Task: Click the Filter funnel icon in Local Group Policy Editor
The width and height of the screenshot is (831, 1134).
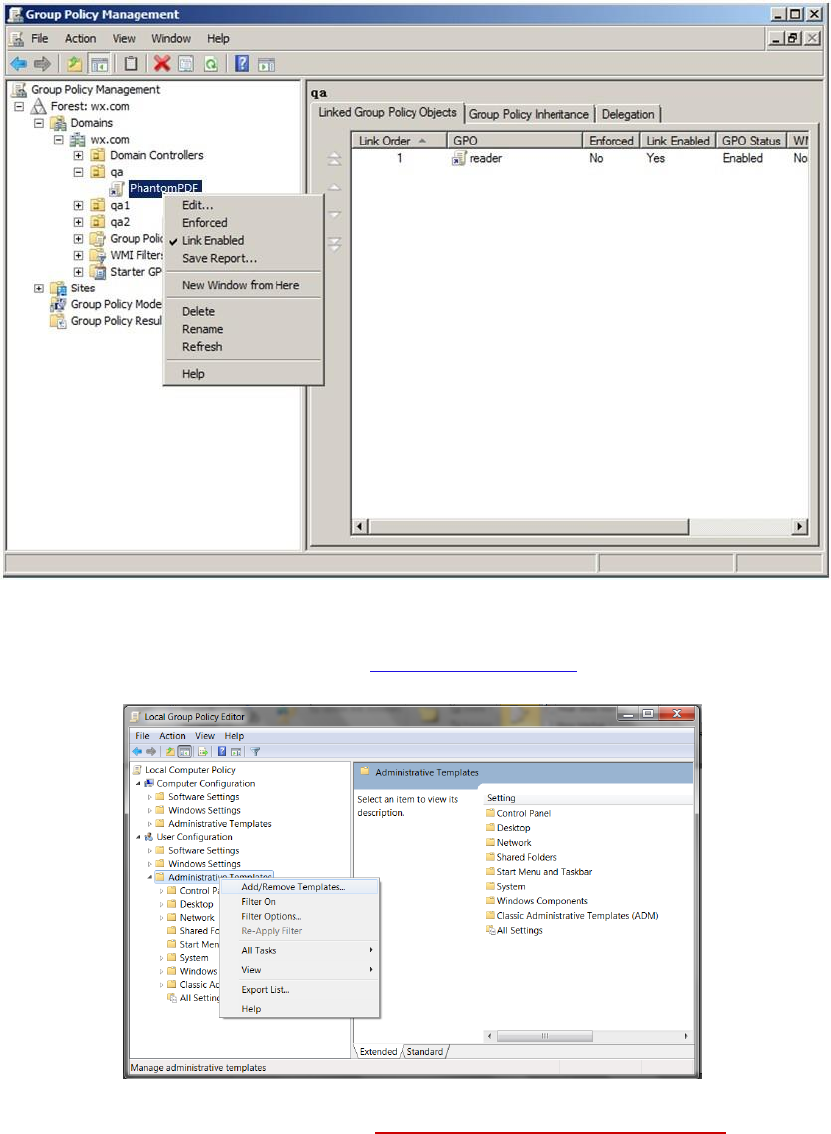Action: pyautogui.click(x=255, y=751)
